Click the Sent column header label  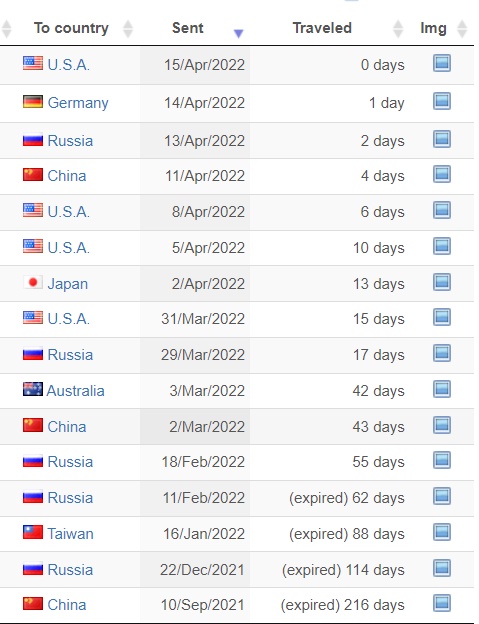[x=187, y=28]
